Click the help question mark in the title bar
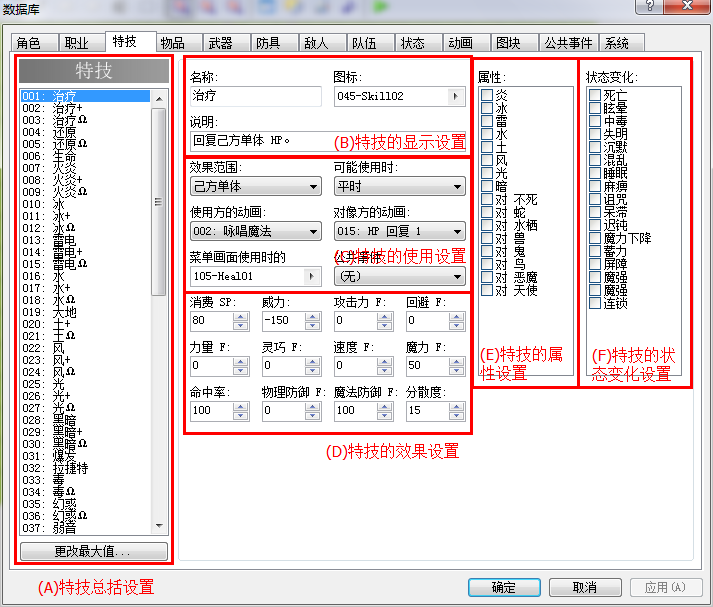 (x=650, y=6)
